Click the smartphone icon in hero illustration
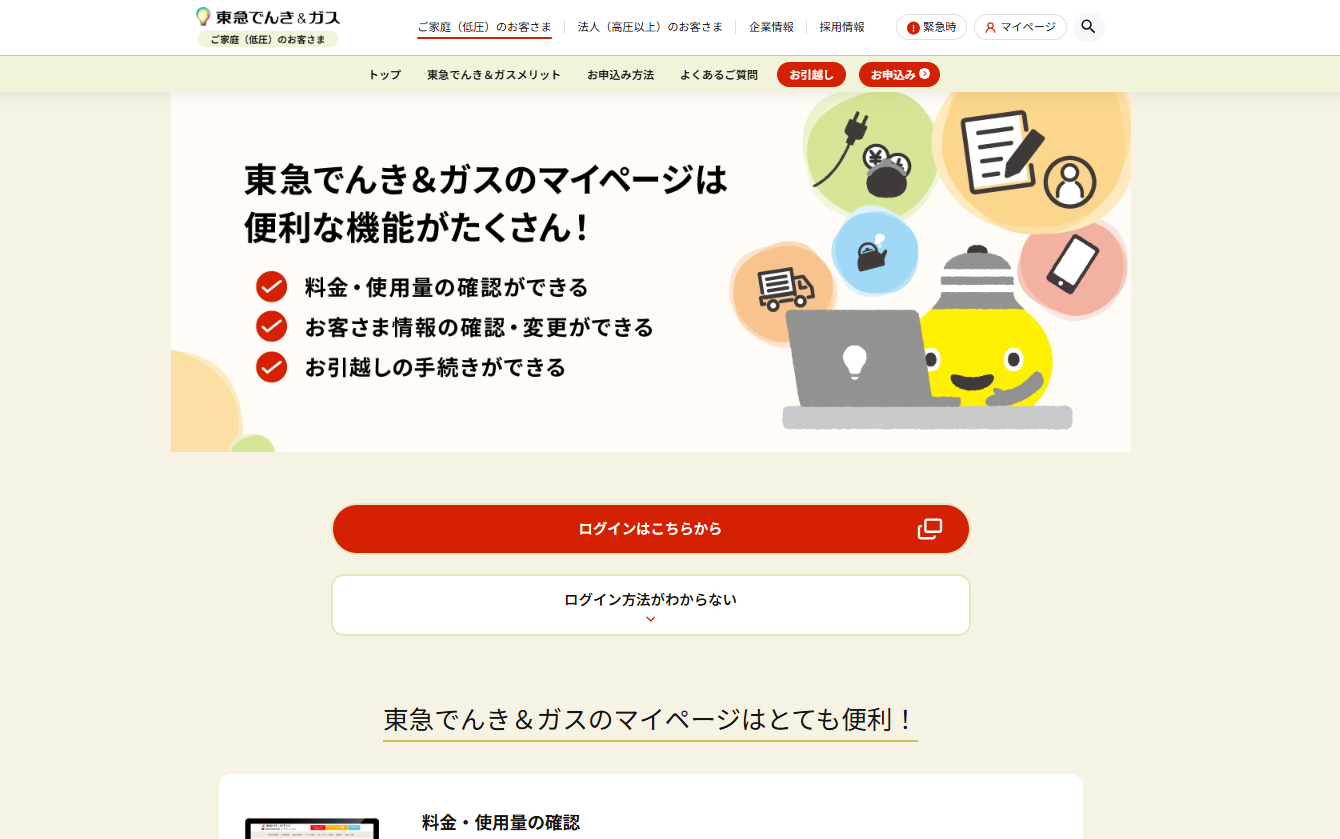This screenshot has height=839, width=1340. 1072,263
